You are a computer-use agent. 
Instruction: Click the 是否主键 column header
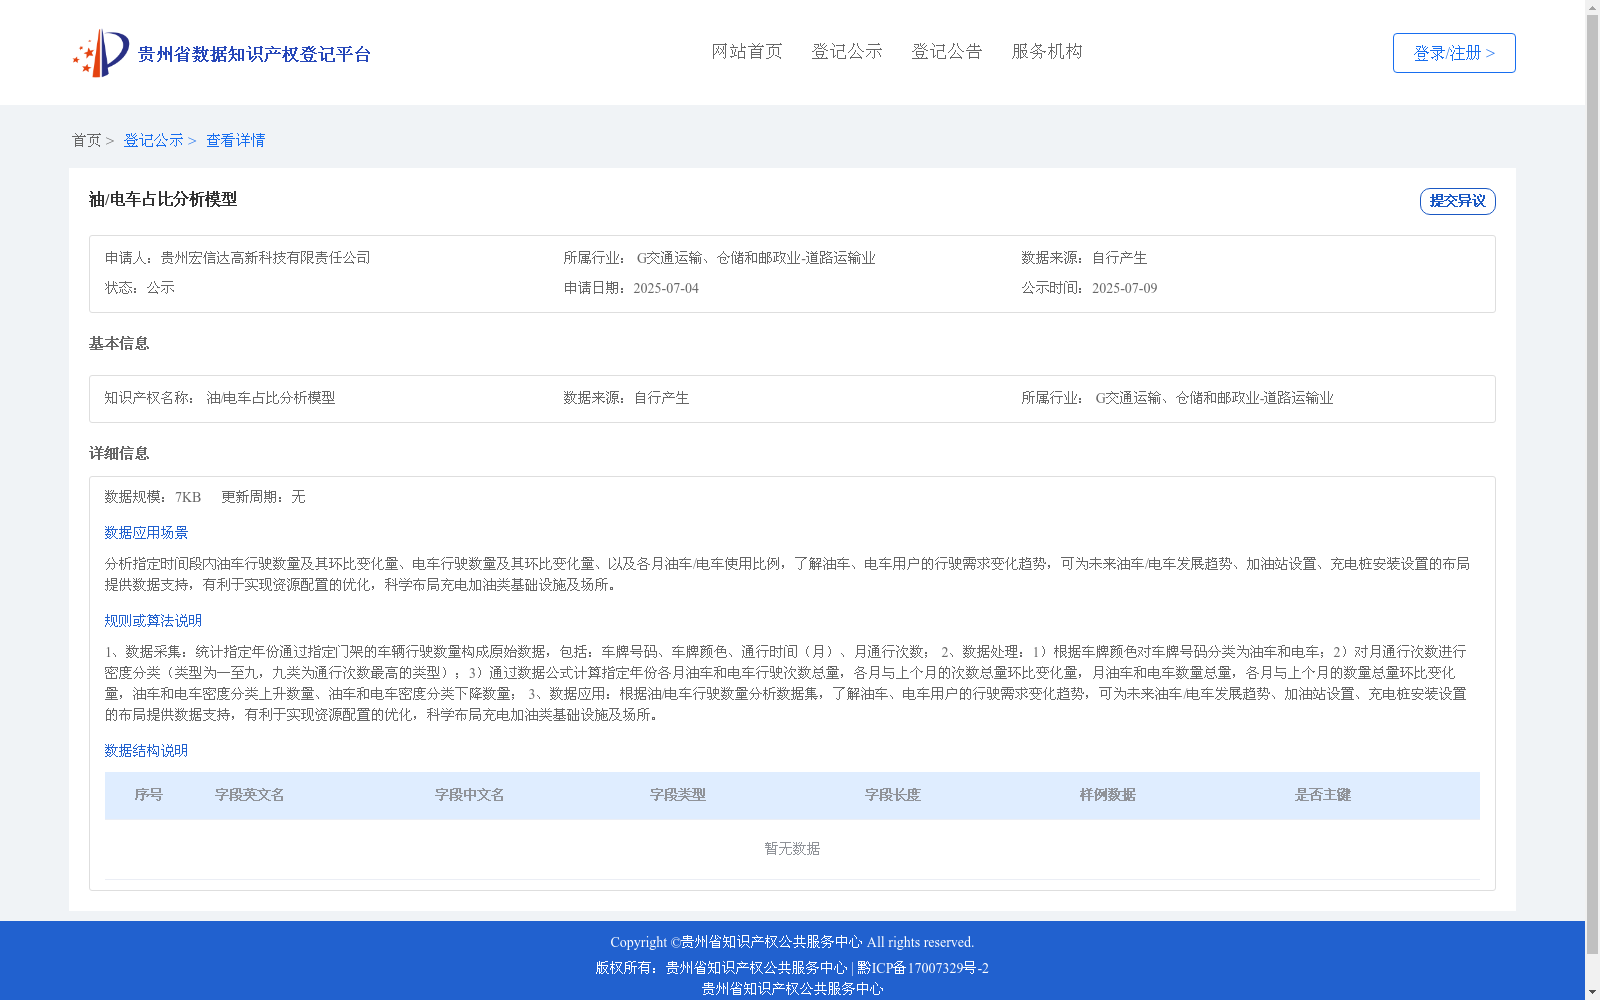[x=1323, y=795]
